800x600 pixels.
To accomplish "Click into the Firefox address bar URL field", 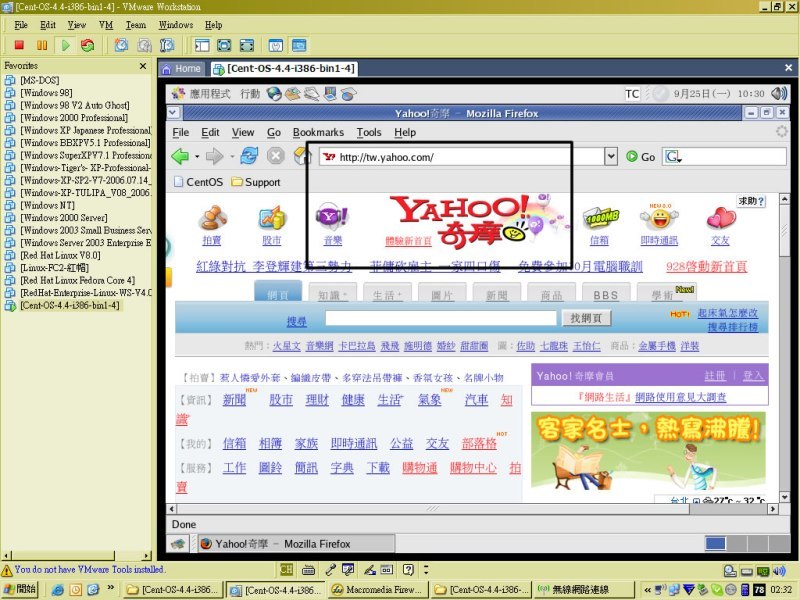I will point(462,157).
